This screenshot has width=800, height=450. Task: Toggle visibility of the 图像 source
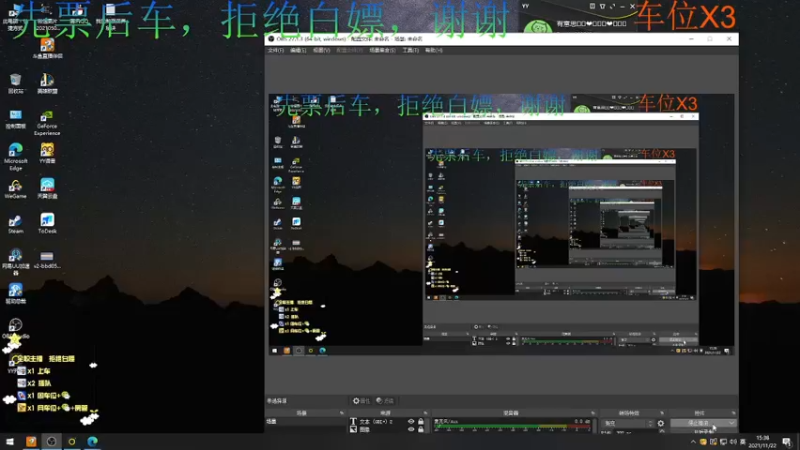coord(411,429)
